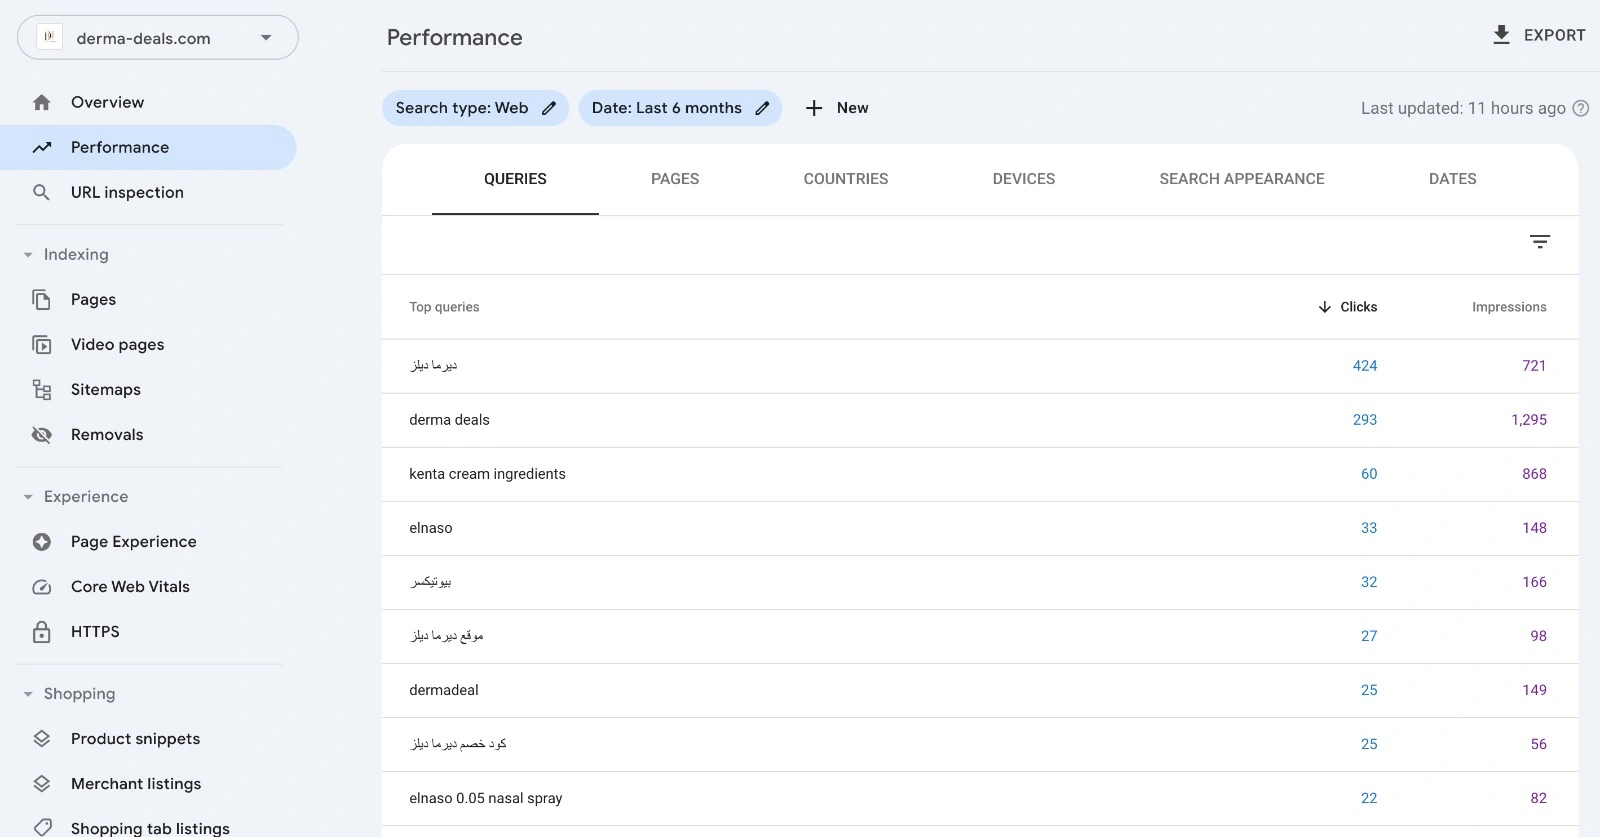Click the Shopping tab listings tag icon
1600x837 pixels.
[x=41, y=827]
